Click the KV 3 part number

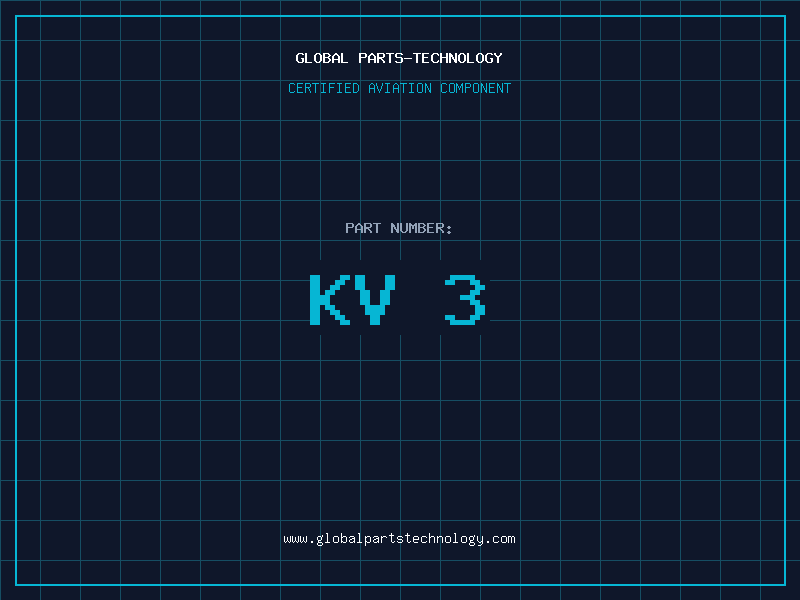[398, 299]
